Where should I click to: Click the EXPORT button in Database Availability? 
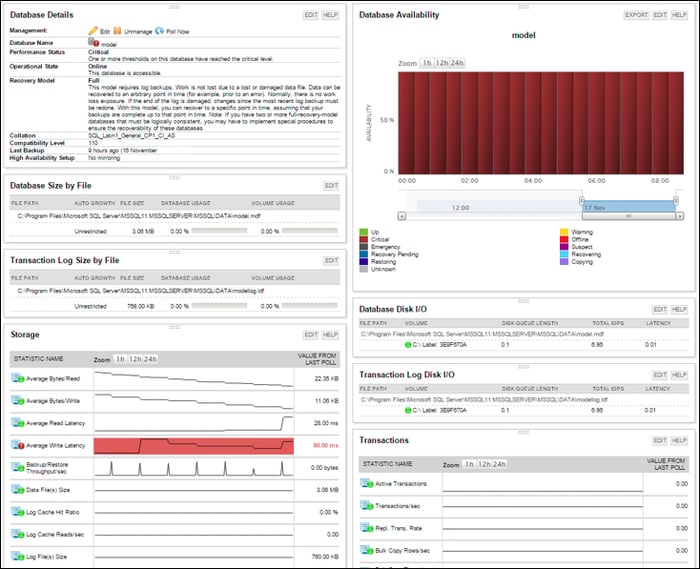(636, 15)
